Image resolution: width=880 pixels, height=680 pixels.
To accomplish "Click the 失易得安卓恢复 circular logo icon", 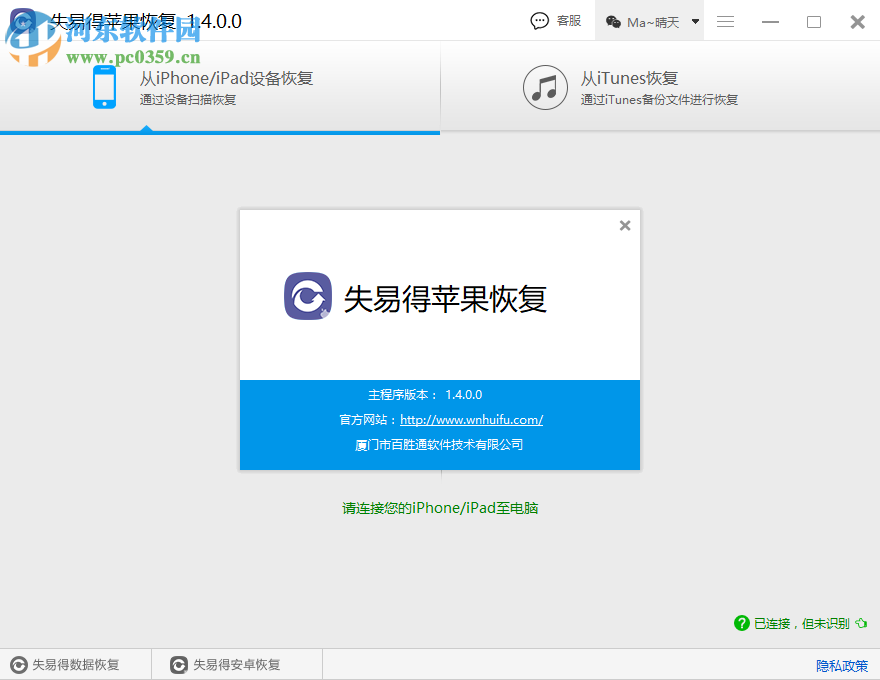I will click(x=178, y=663).
